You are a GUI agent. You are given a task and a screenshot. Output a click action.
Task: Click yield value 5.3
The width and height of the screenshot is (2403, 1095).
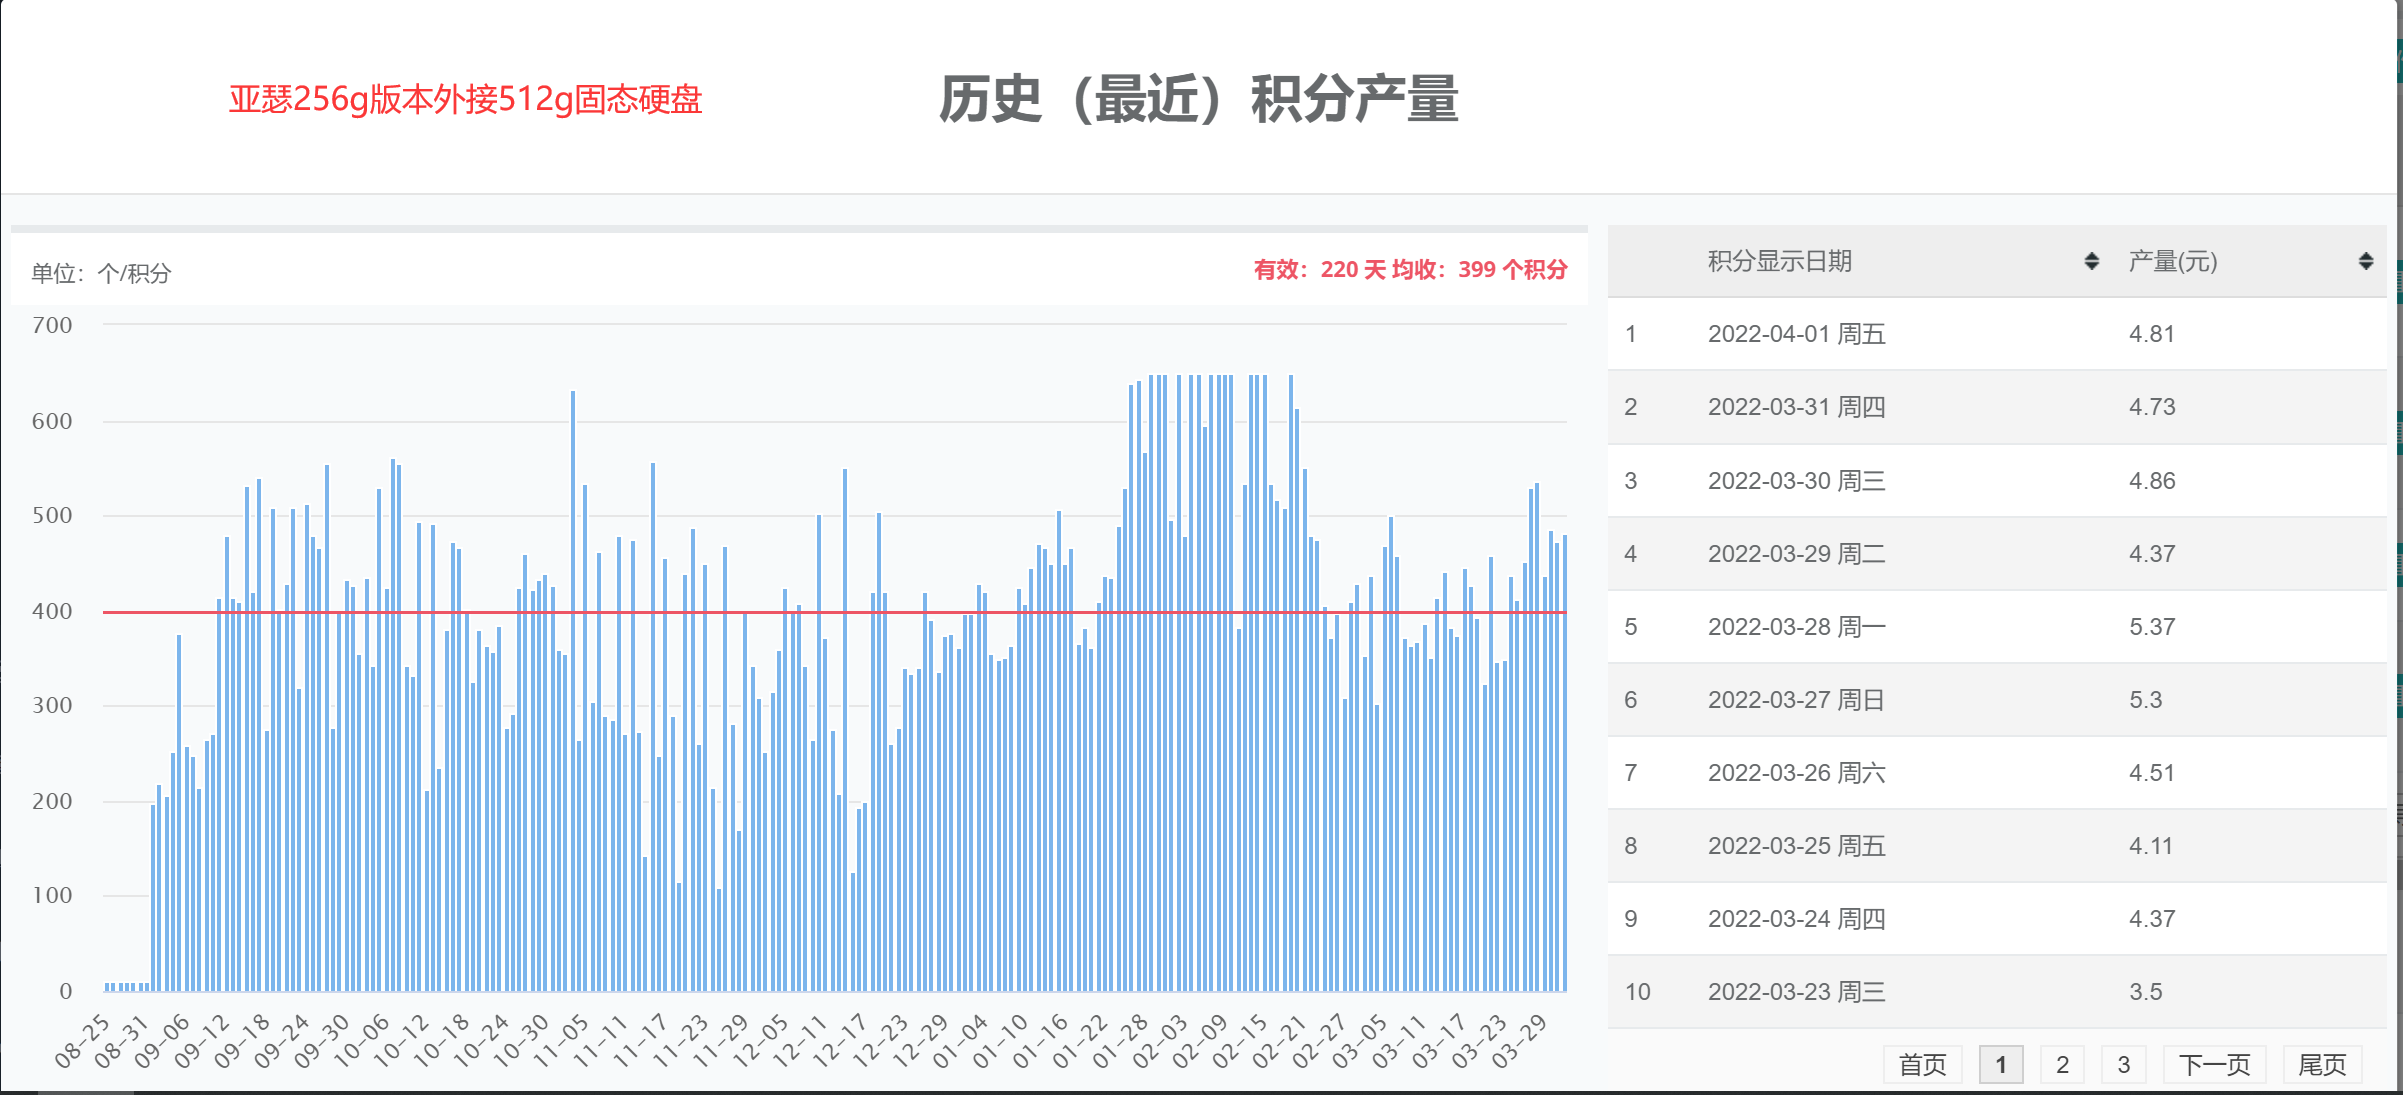pyautogui.click(x=2145, y=699)
